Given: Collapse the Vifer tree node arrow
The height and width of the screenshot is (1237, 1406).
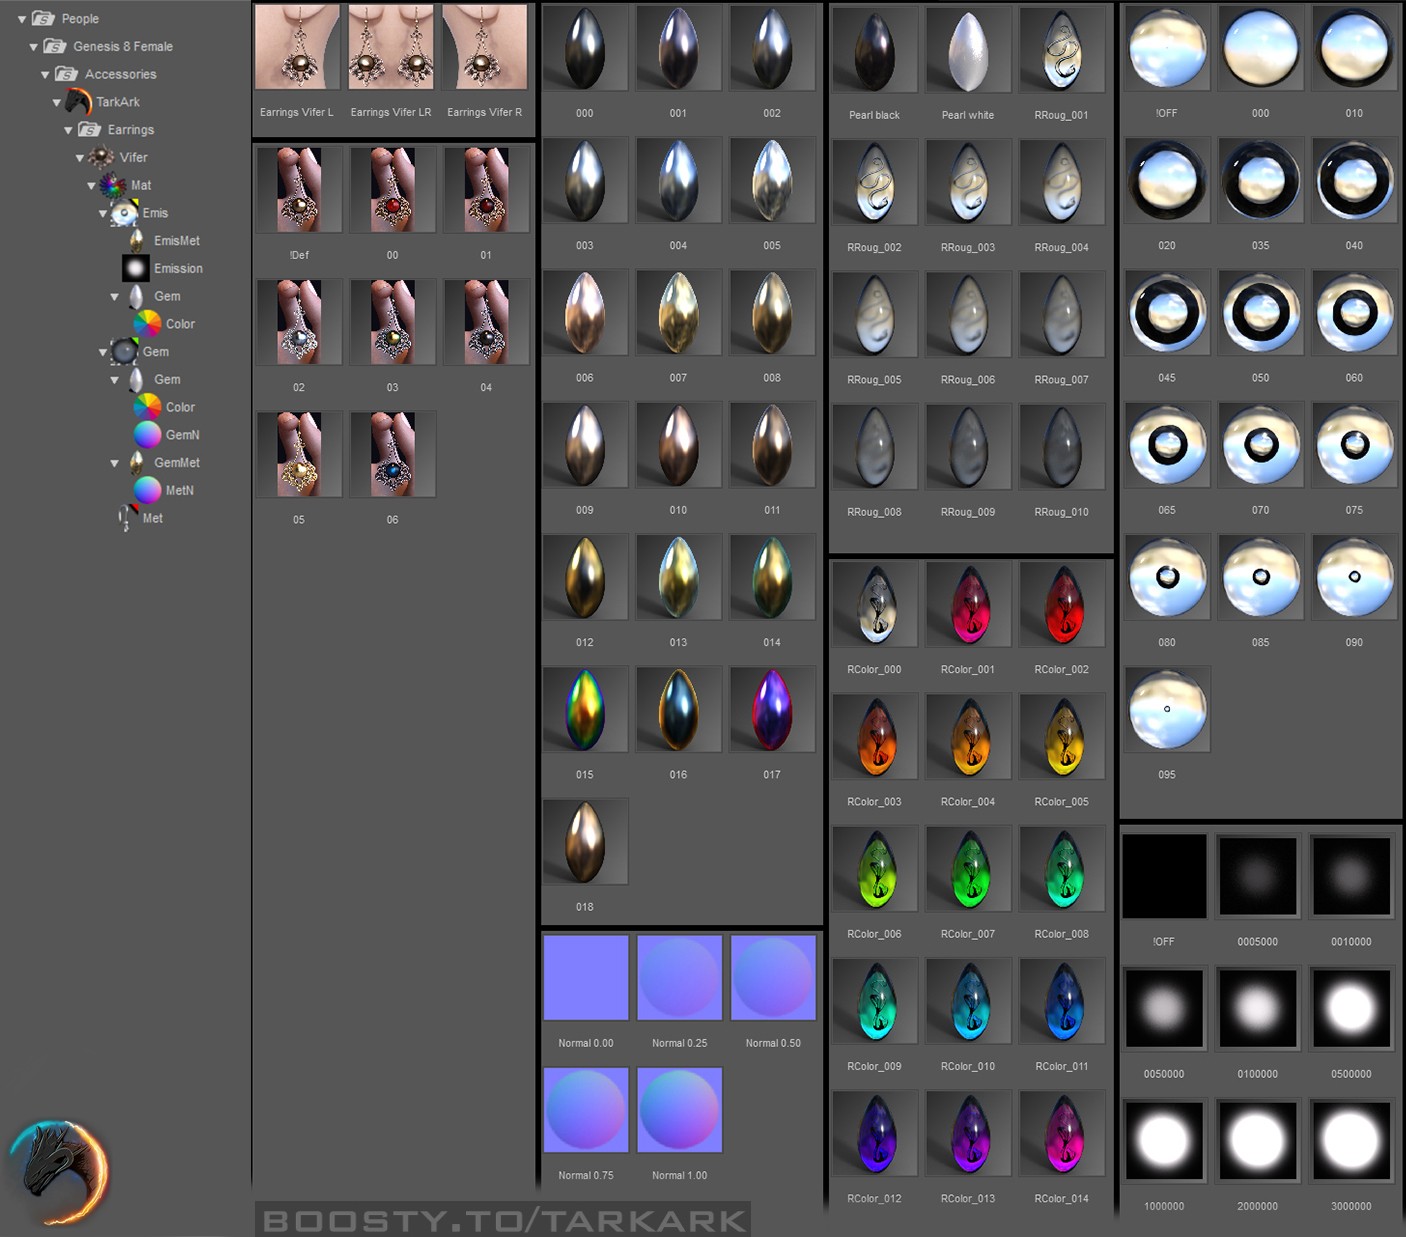Looking at the screenshot, I should click(80, 158).
